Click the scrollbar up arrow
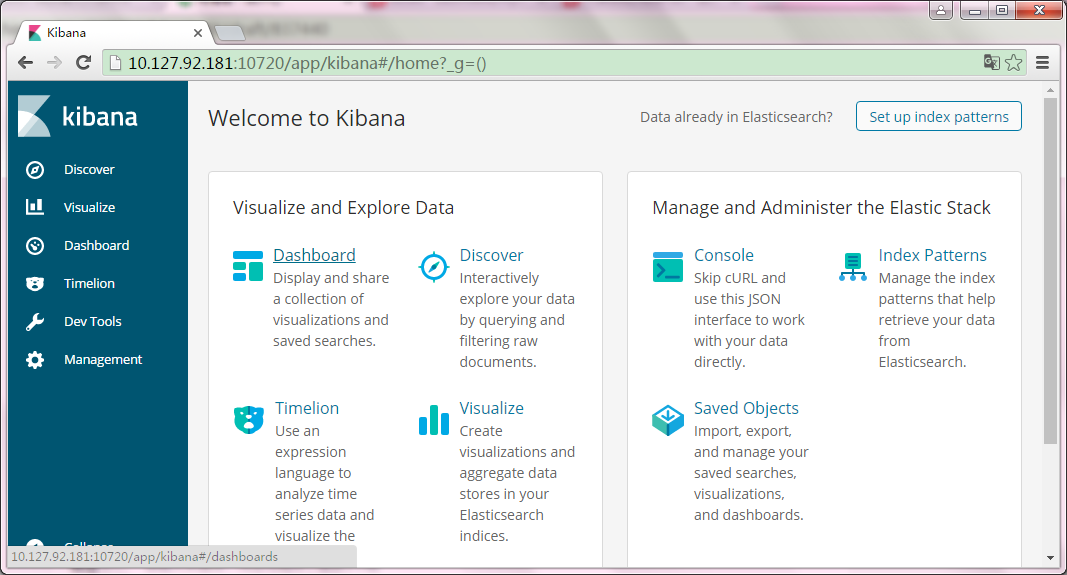The image size is (1067, 575). click(x=1050, y=90)
